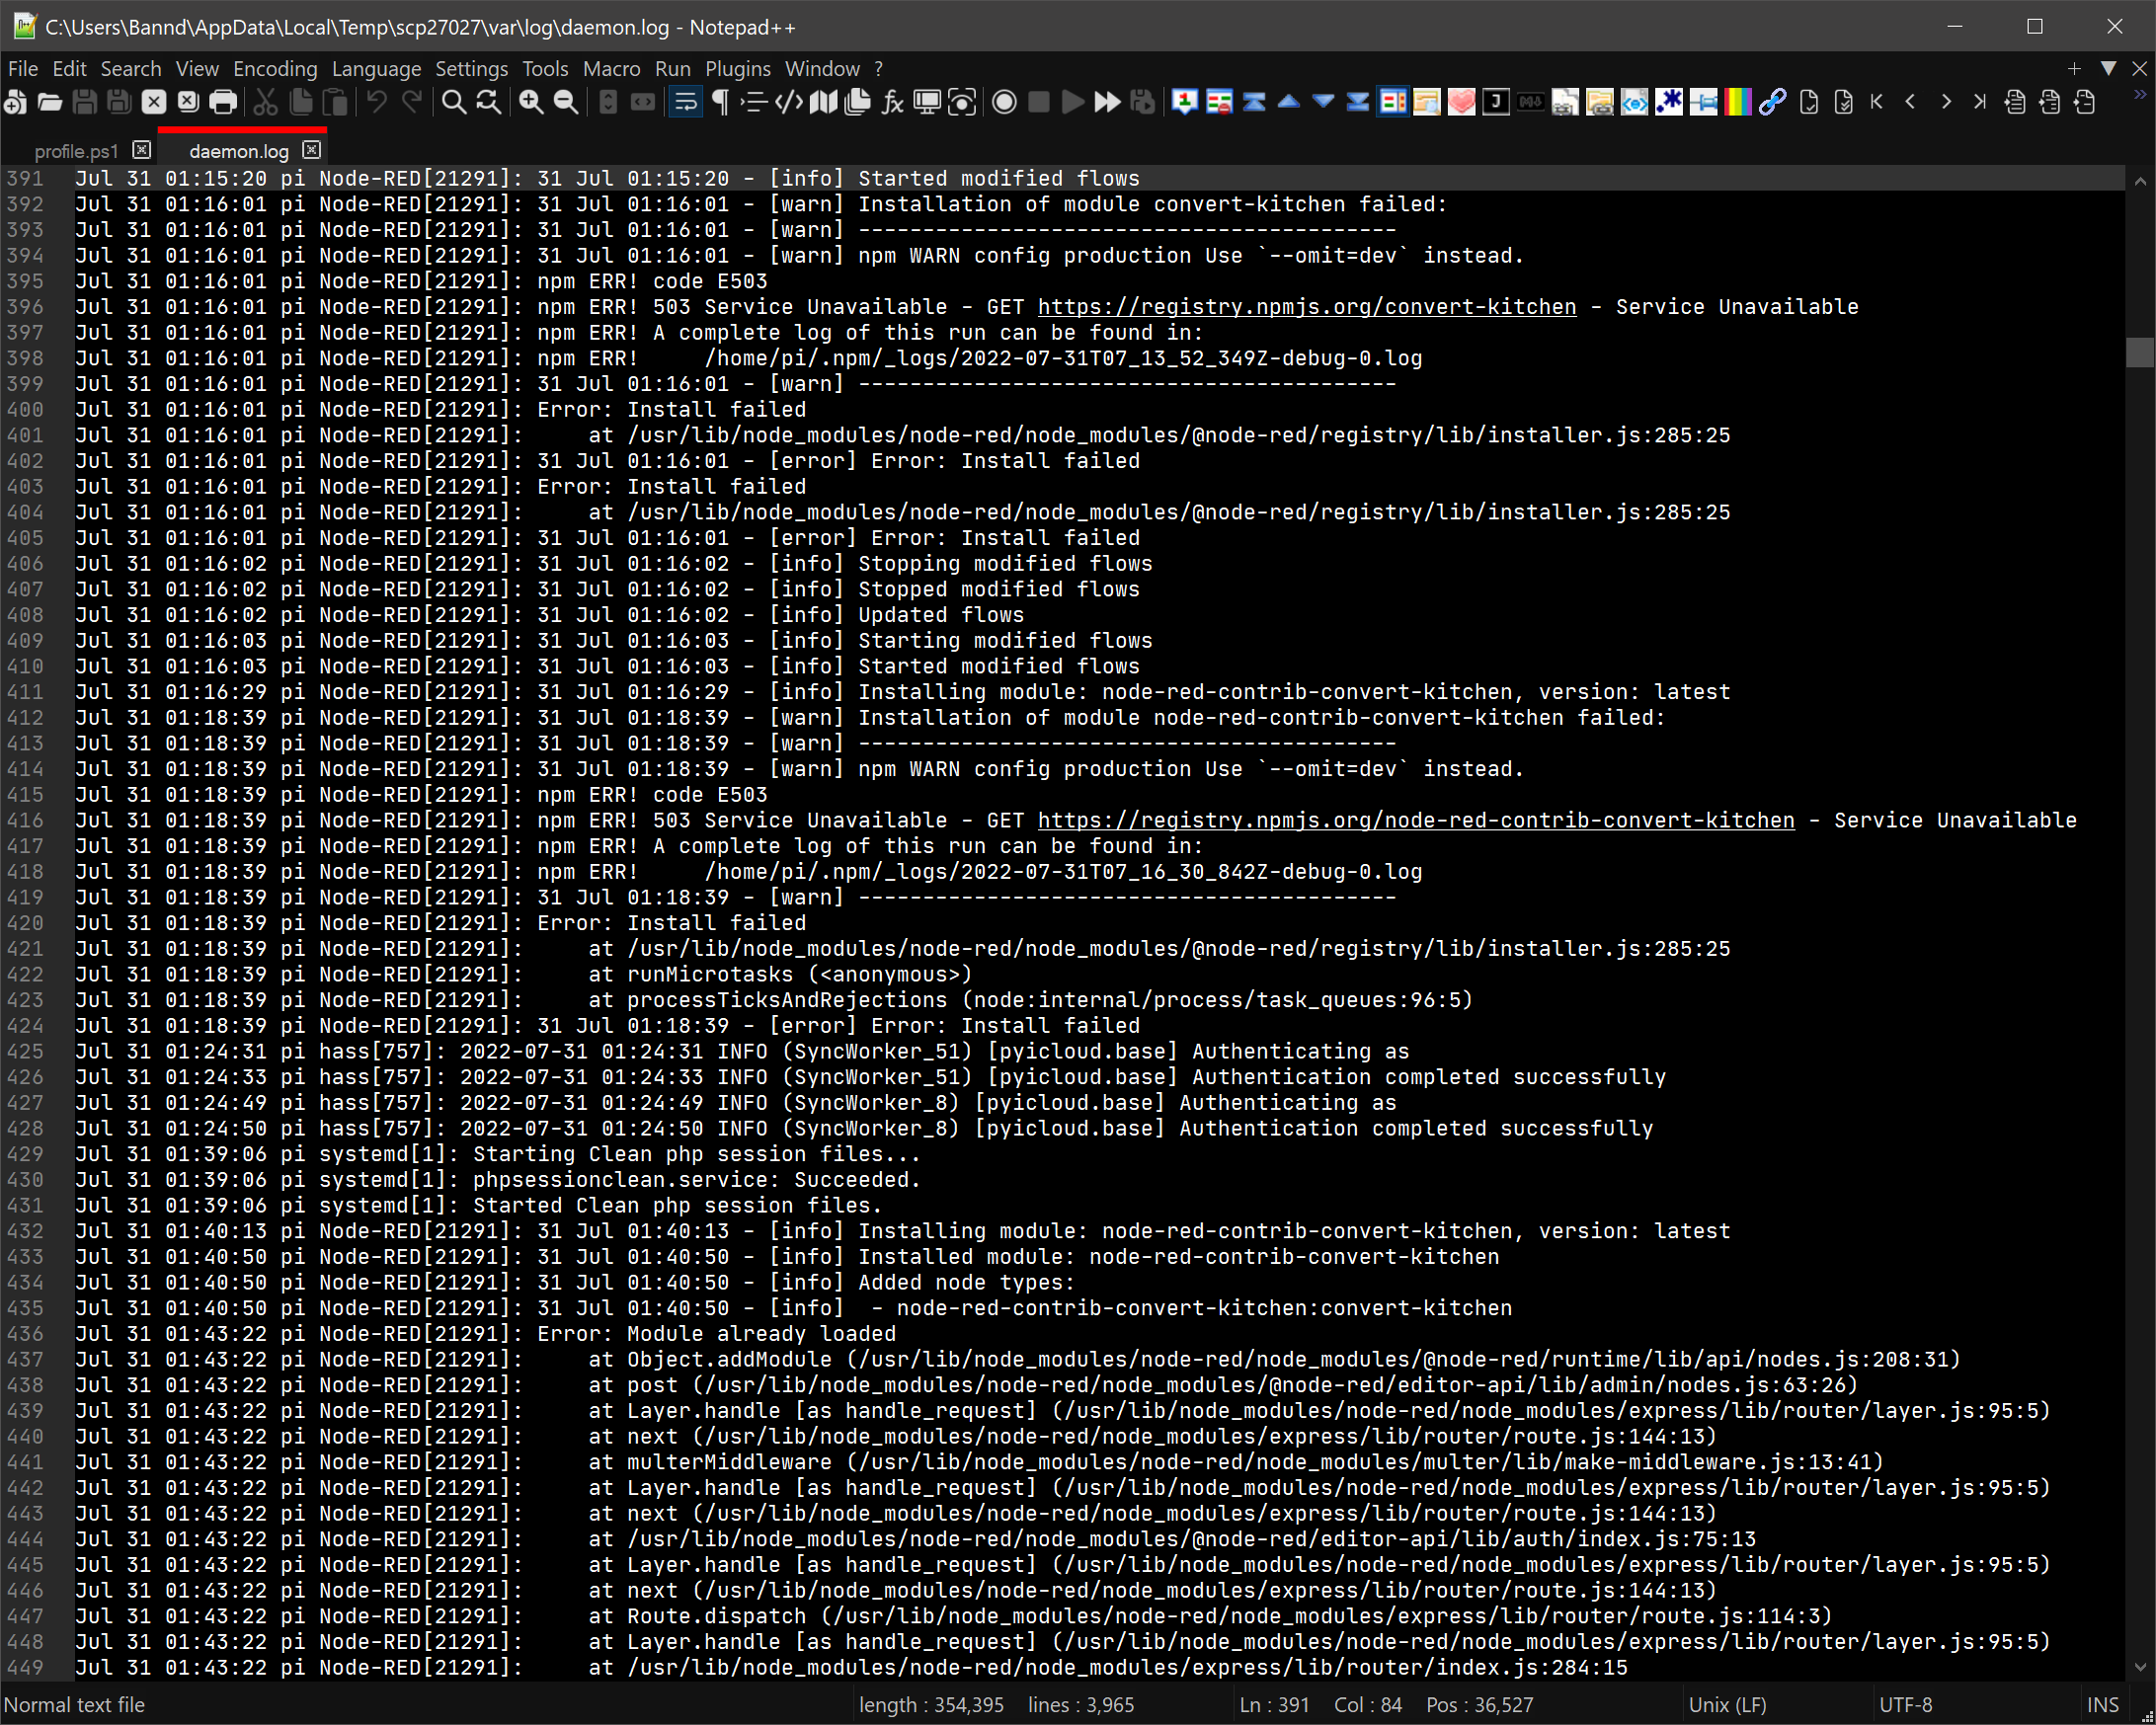Click the 'Error: Module already loaded' line
This screenshot has height=1725, width=2156.
[486, 1334]
